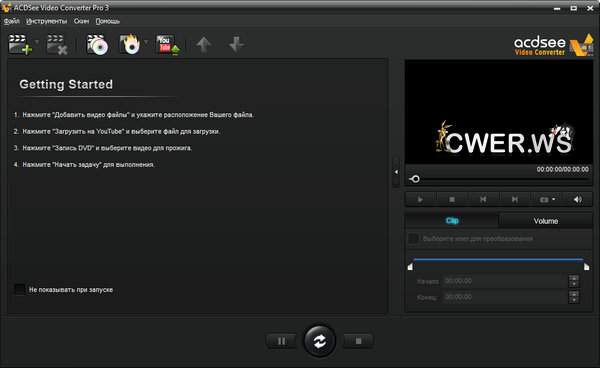Open the Скин menu

(x=81, y=21)
